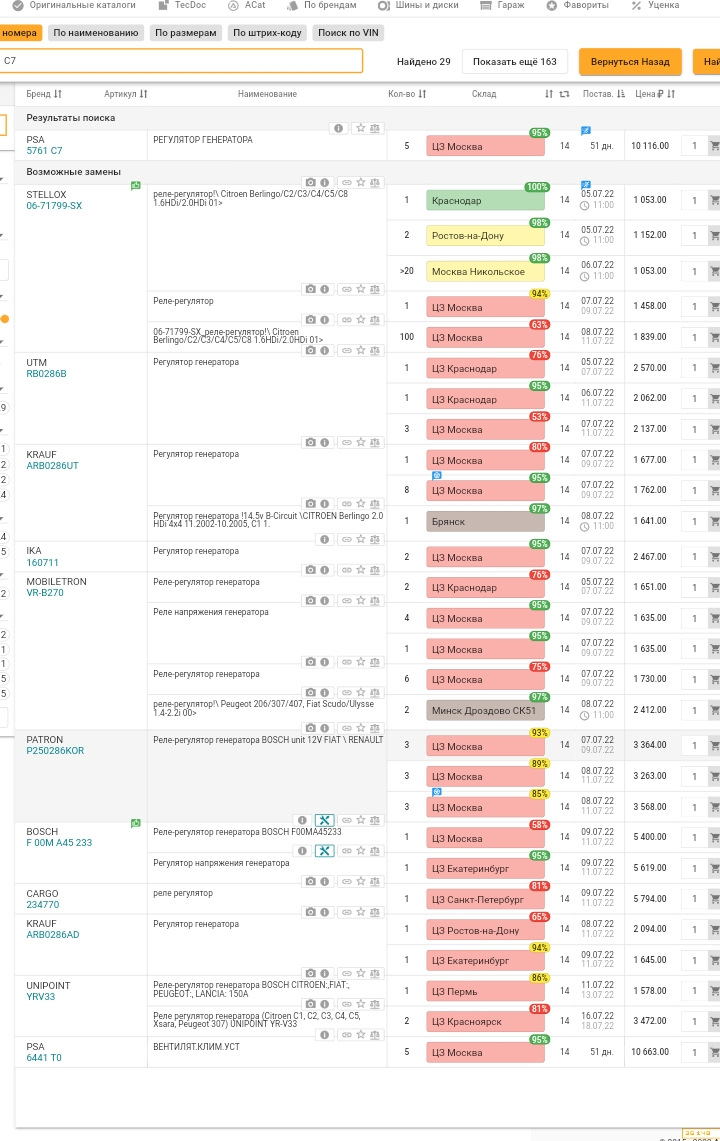Click Вернуться Назад button
This screenshot has height=1141, width=720.
[x=630, y=62]
